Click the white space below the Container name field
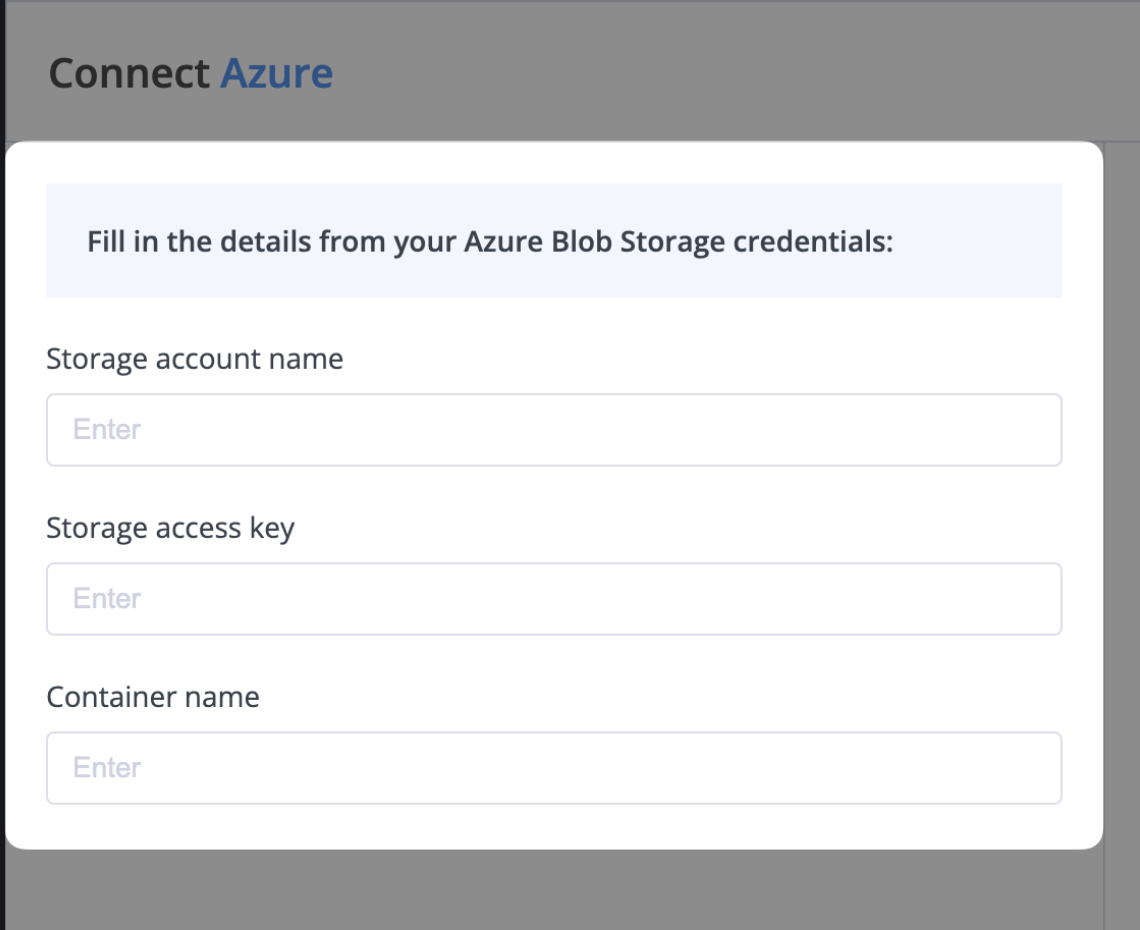The height and width of the screenshot is (930, 1140). [554, 827]
